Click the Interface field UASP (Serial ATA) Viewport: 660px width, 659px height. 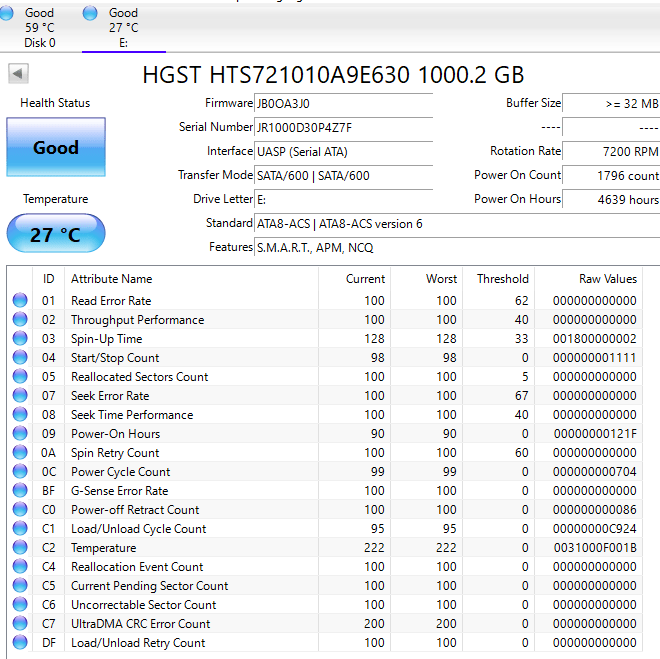343,151
